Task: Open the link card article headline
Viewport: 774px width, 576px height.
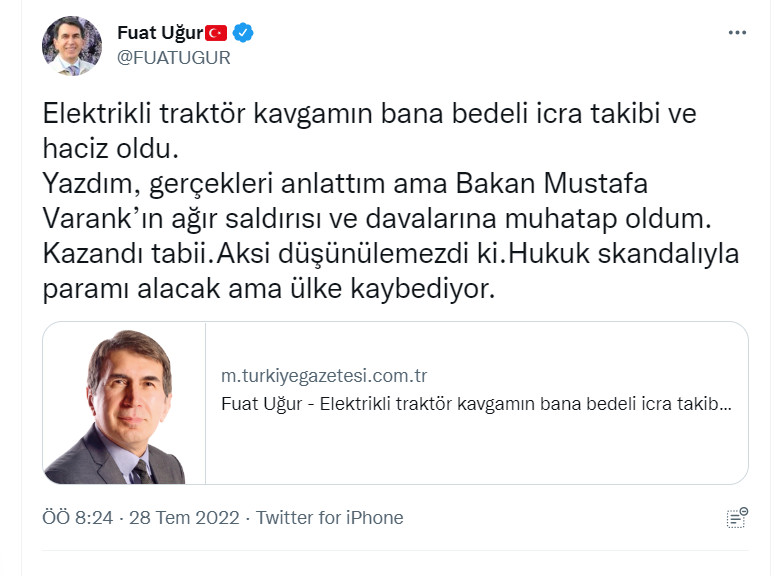Action: pos(476,405)
